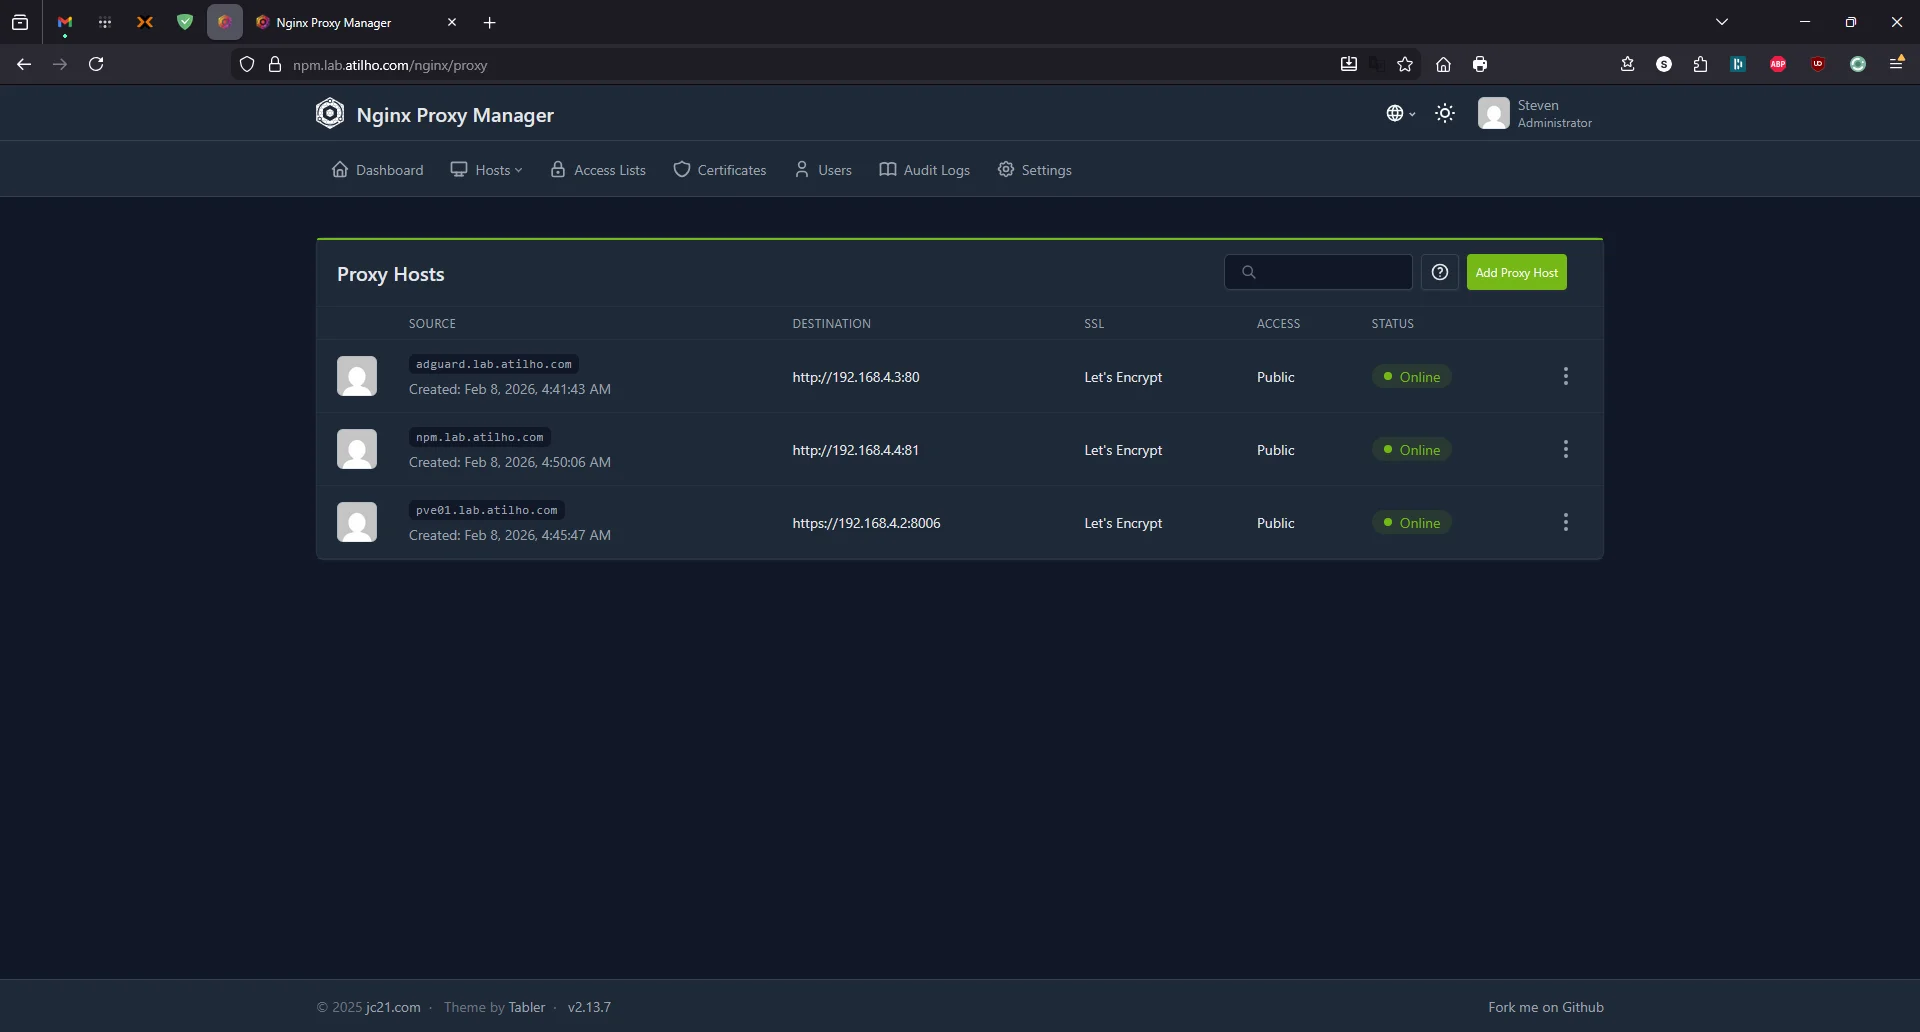The height and width of the screenshot is (1032, 1920).
Task: Open Access Lists via its padlock icon
Action: (x=559, y=170)
